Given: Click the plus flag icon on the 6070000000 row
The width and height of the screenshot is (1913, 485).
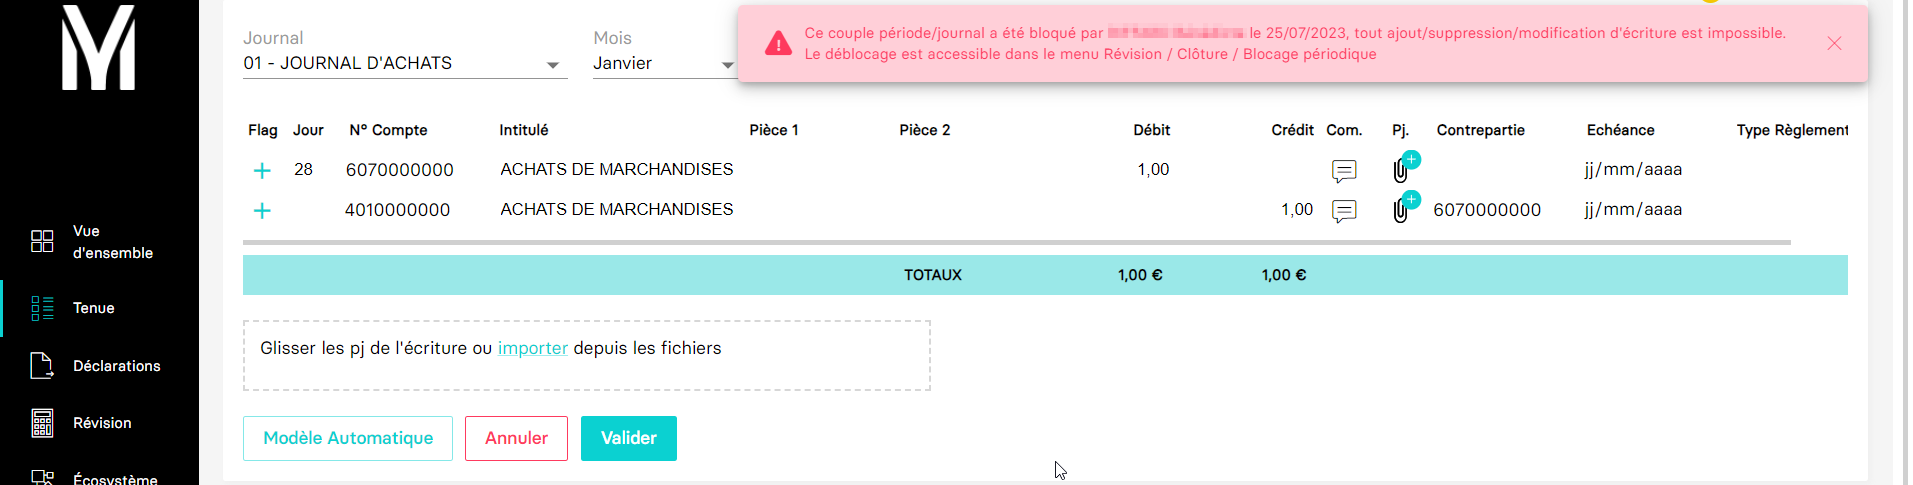Looking at the screenshot, I should [262, 171].
